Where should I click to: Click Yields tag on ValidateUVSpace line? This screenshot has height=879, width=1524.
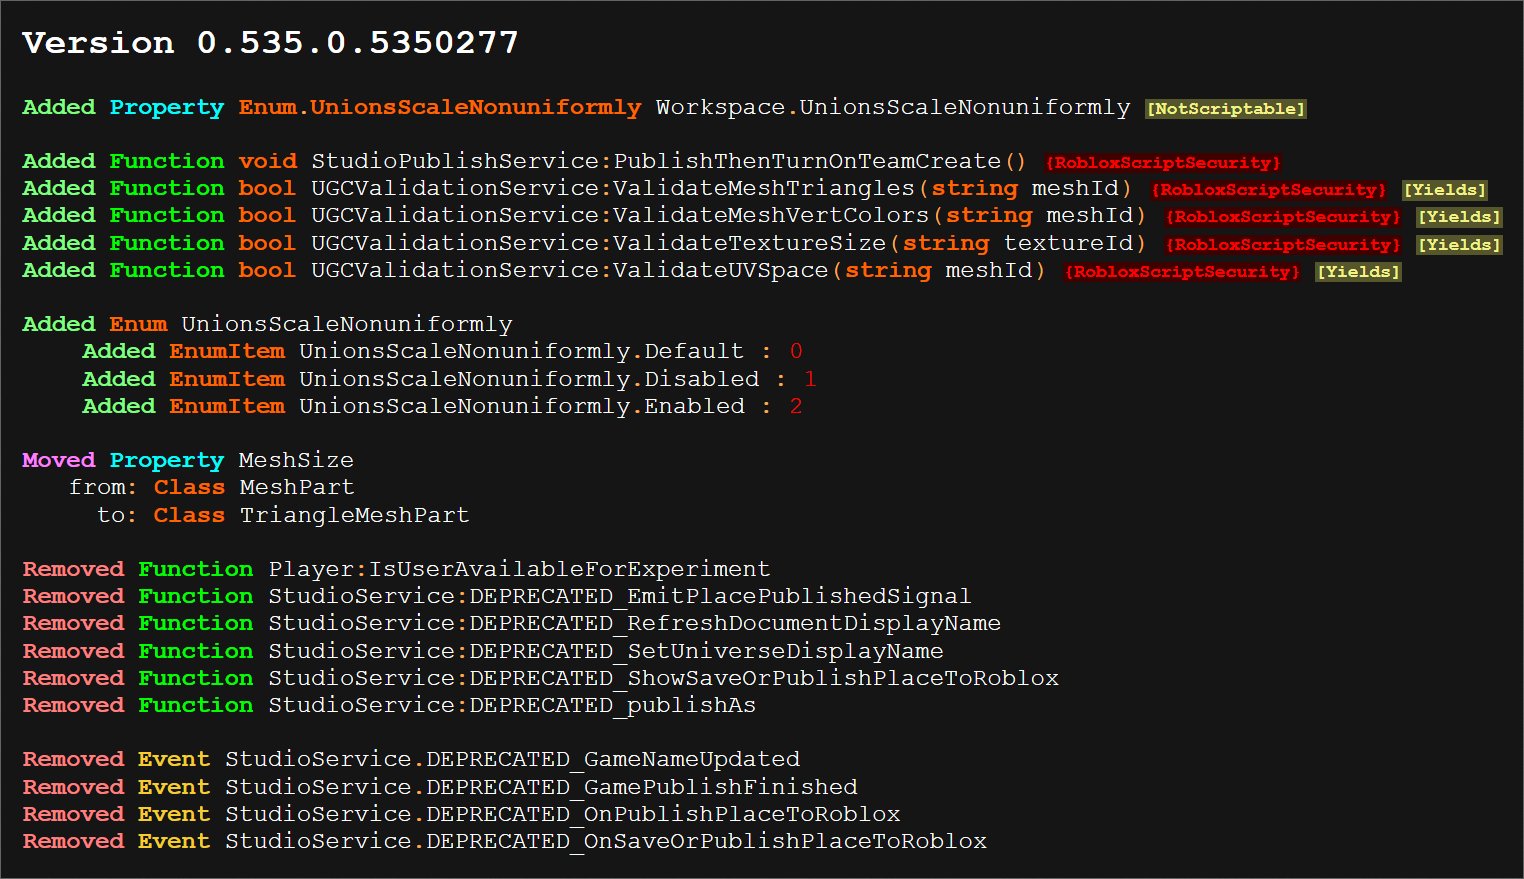tap(1359, 272)
